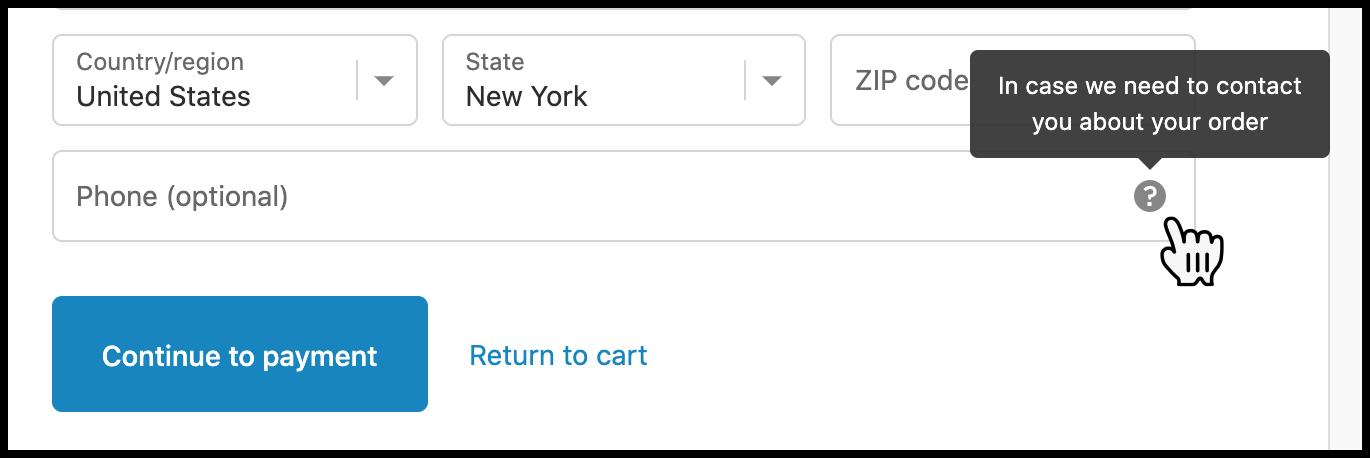The width and height of the screenshot is (1370, 458).
Task: Click the partially visible field above Country/region
Action: [x=623, y=6]
